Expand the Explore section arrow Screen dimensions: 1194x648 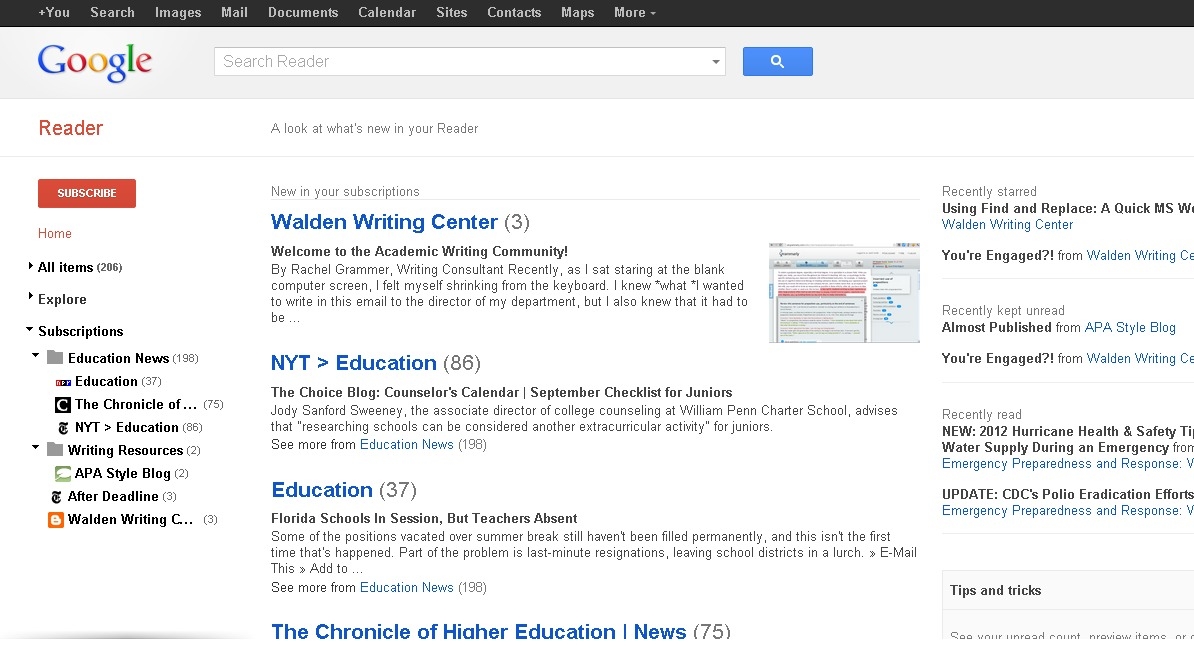click(x=30, y=296)
